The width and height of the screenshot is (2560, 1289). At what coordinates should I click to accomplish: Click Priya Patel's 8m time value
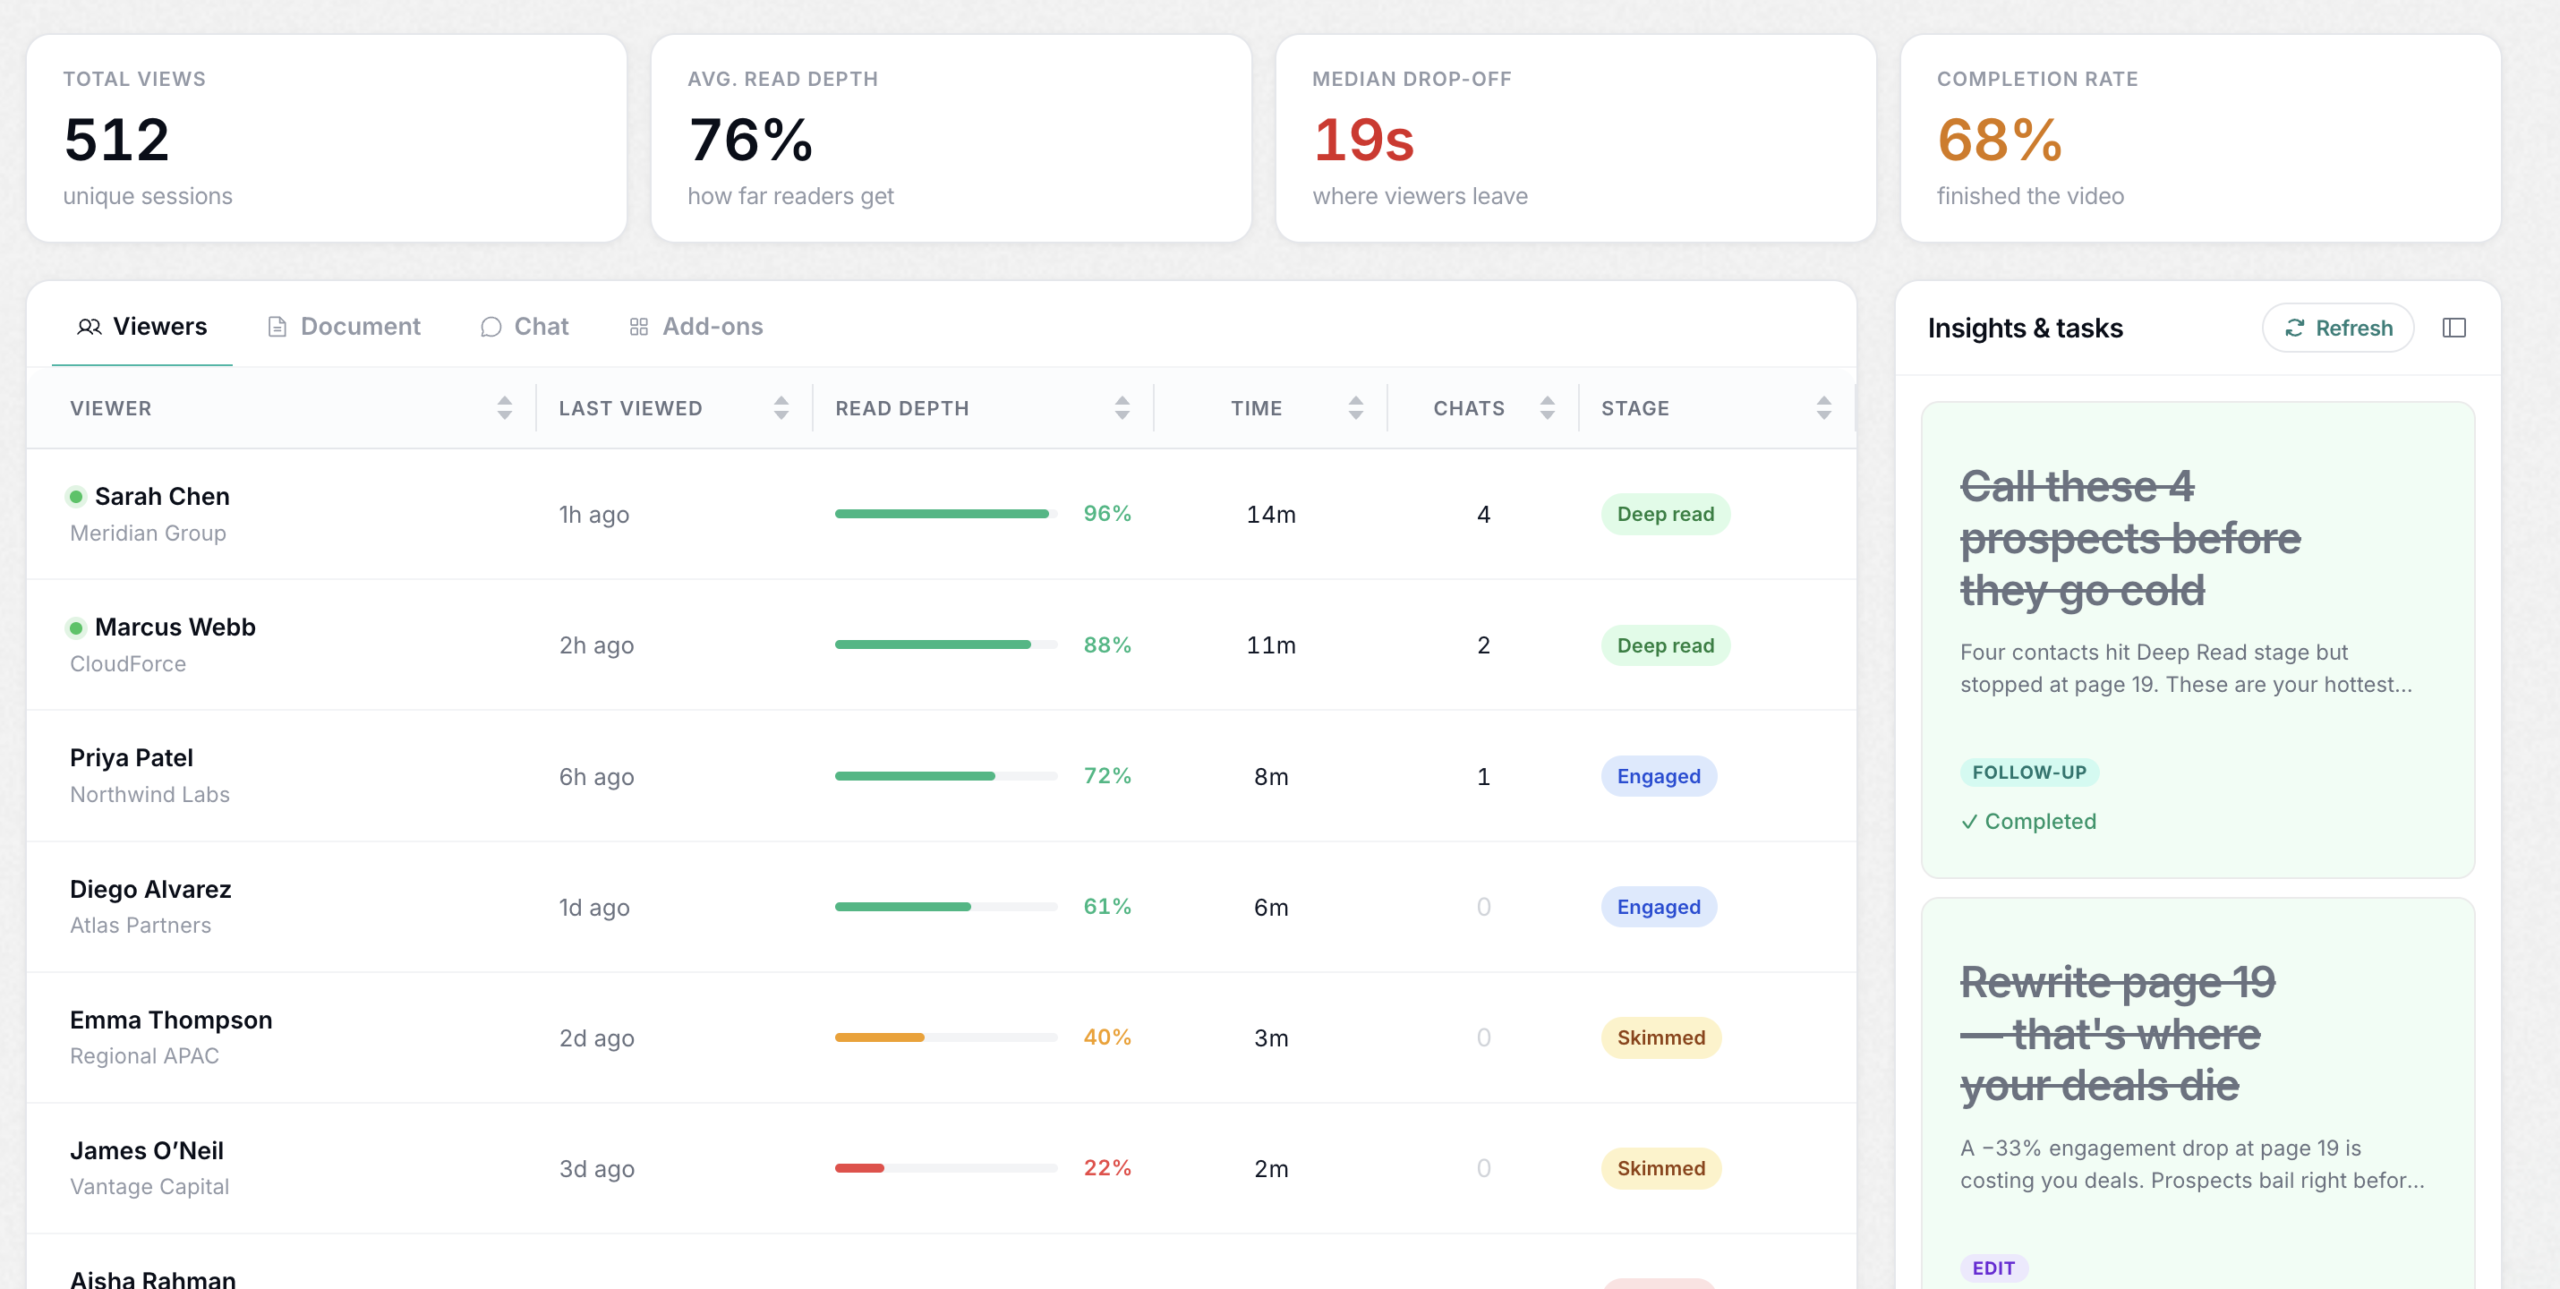[x=1271, y=777]
